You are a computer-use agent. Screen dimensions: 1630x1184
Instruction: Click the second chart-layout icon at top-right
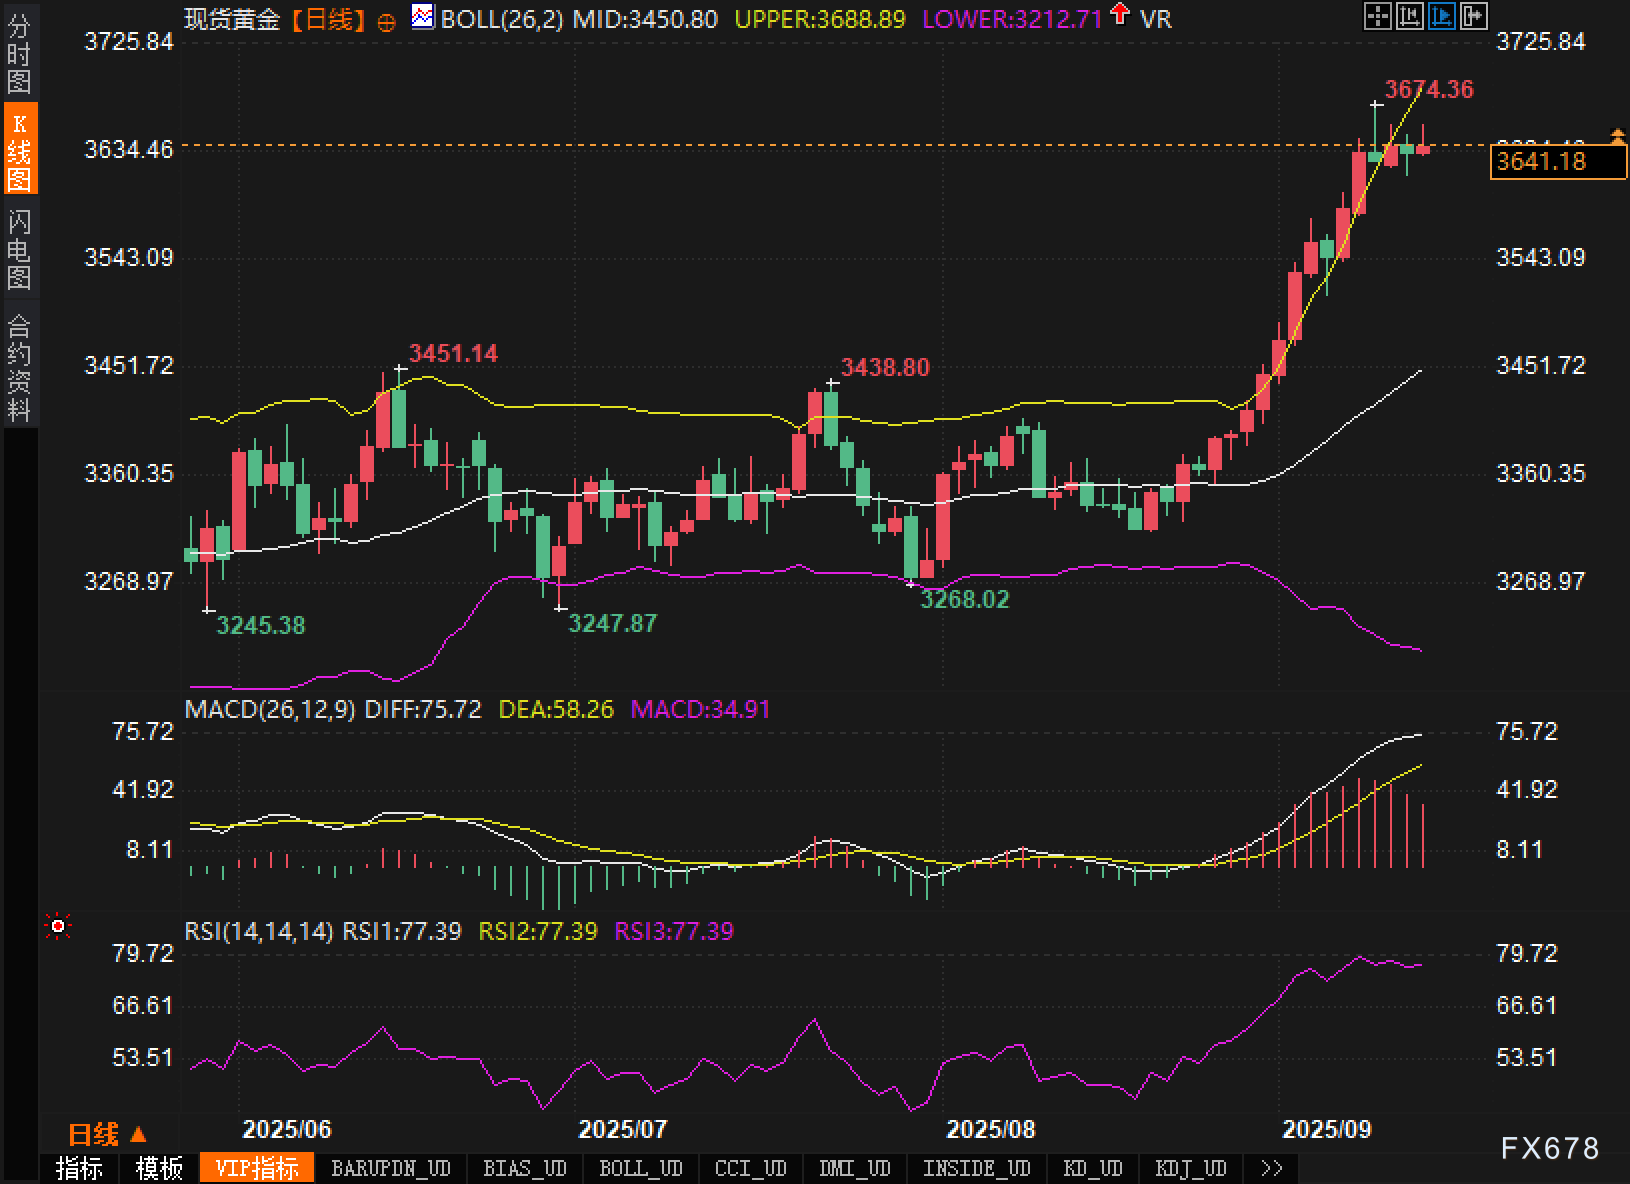(x=1409, y=16)
